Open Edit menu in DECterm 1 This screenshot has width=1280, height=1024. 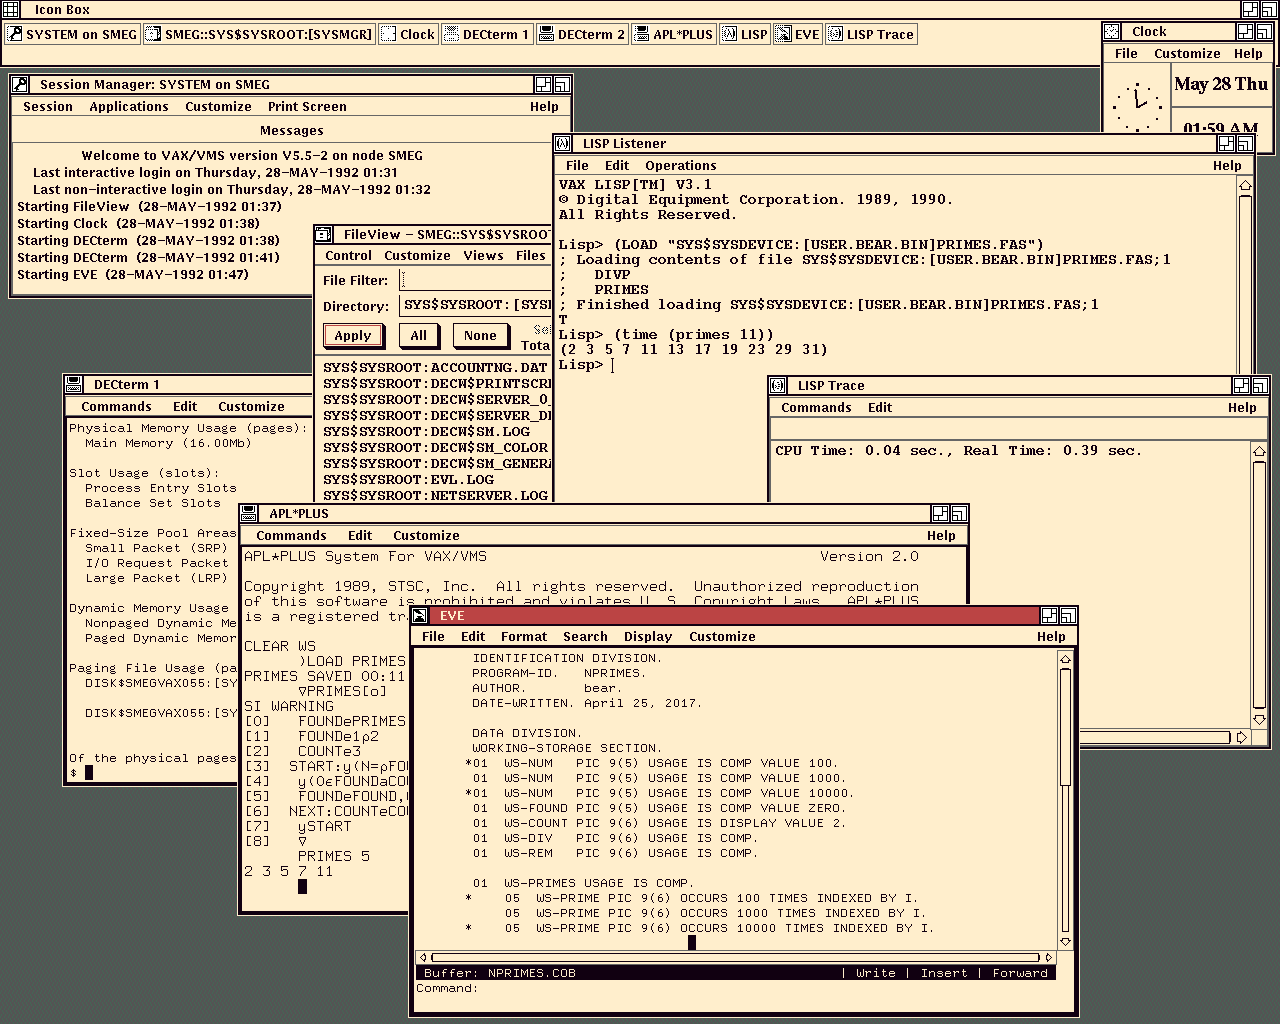tap(185, 407)
